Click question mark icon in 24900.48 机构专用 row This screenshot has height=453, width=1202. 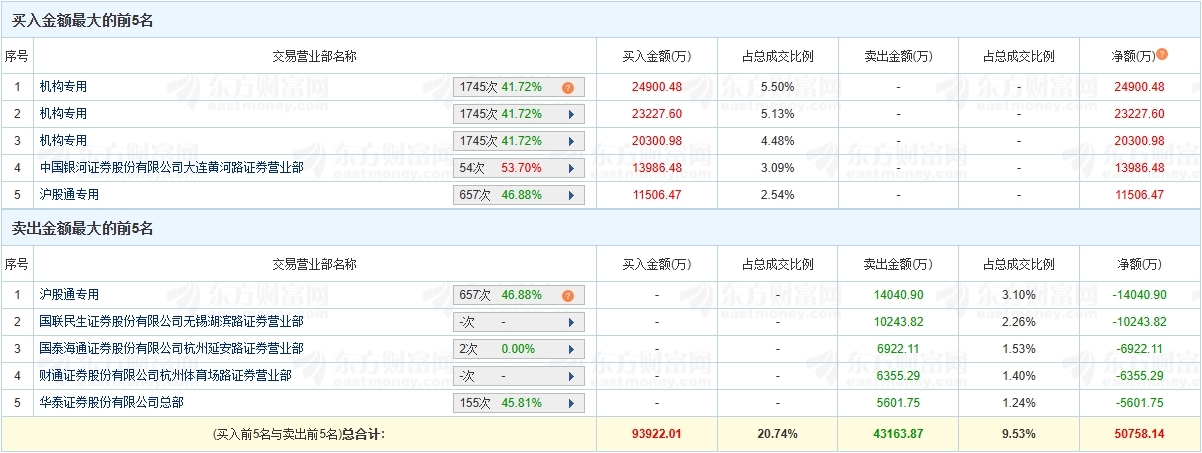click(568, 87)
